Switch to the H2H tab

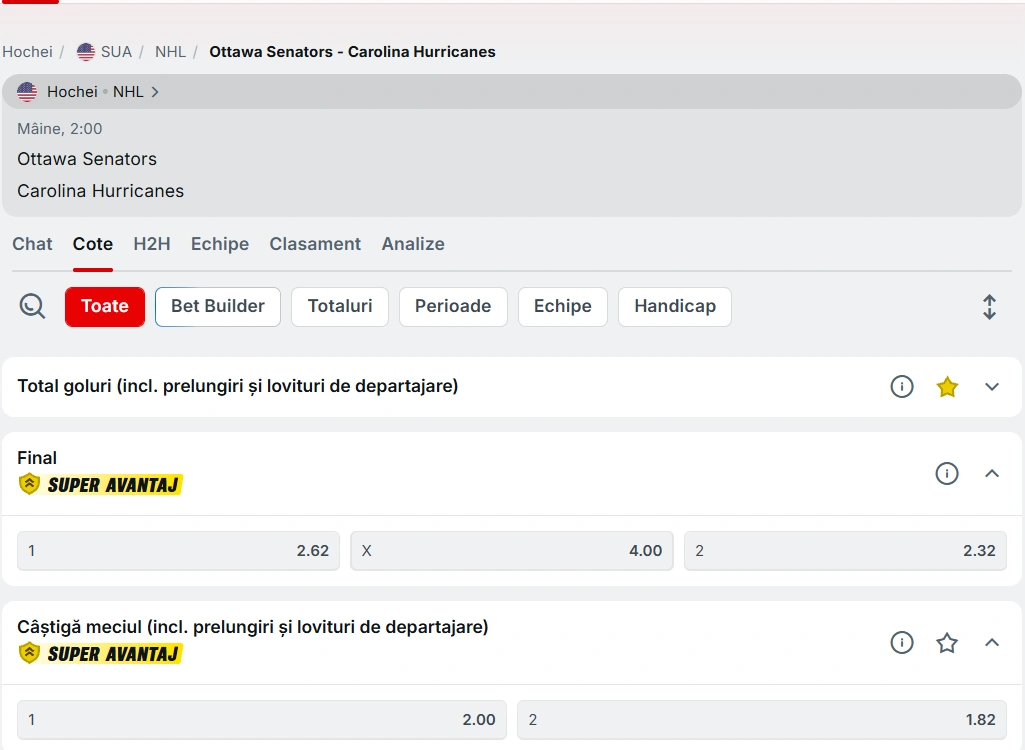(152, 244)
